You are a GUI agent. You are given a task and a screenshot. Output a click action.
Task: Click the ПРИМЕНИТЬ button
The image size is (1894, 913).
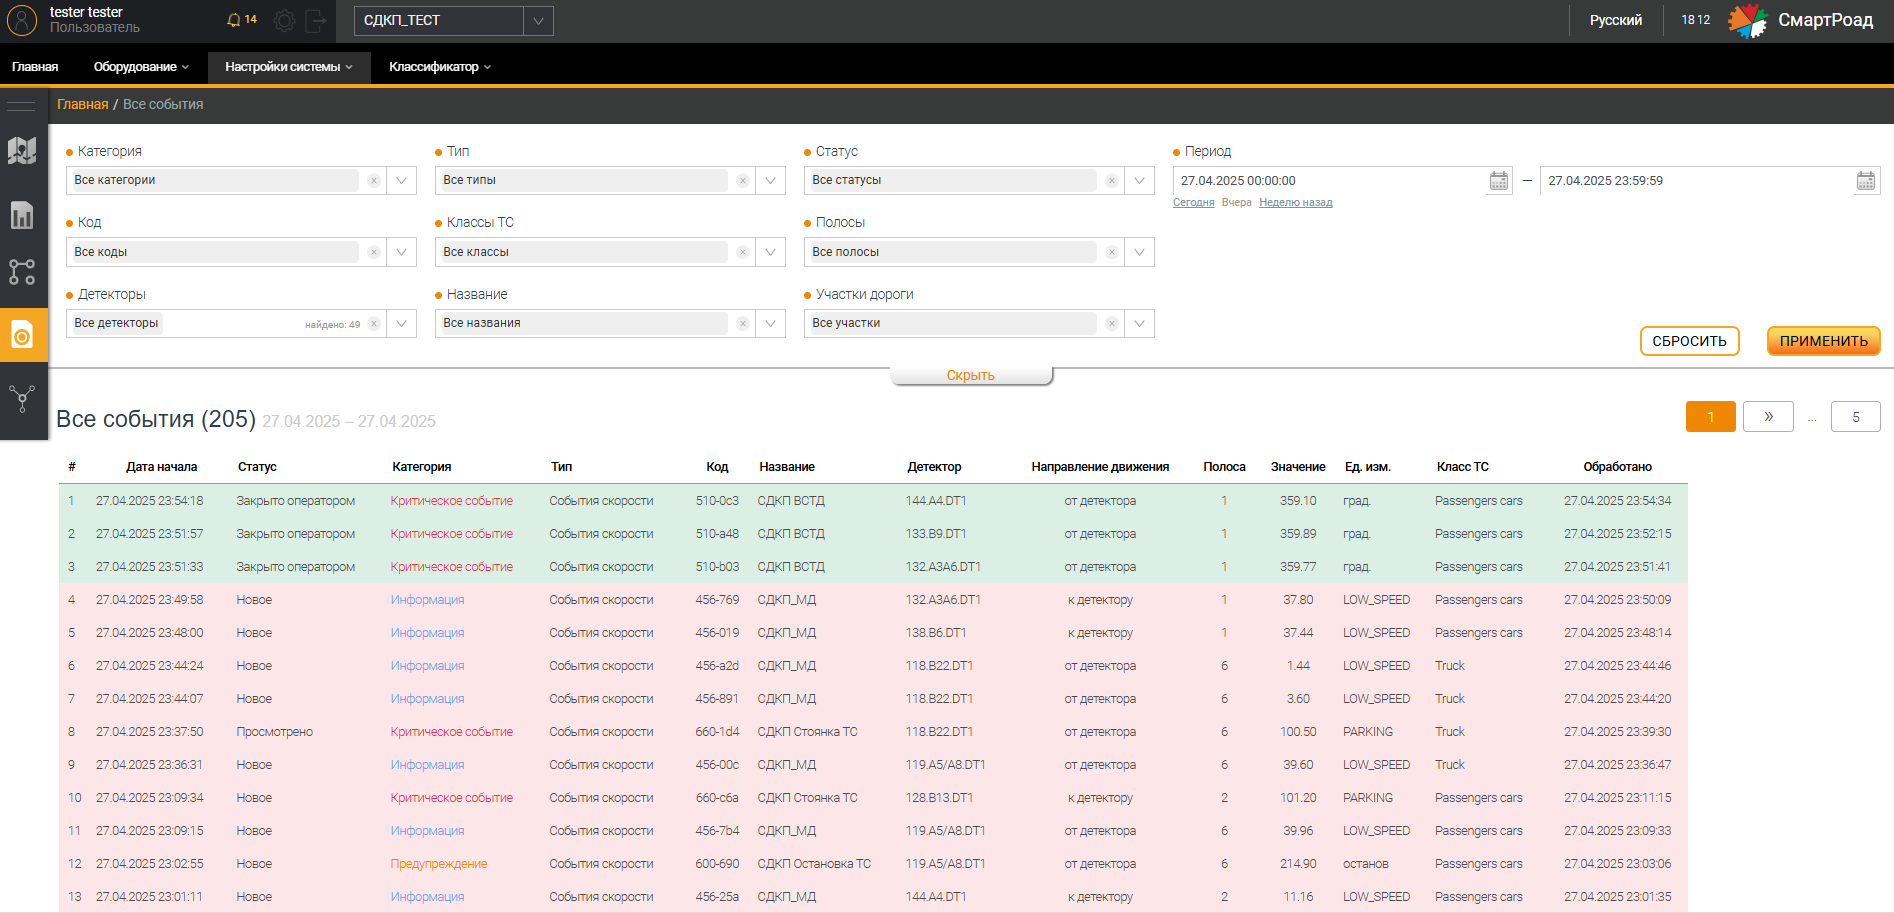coord(1823,341)
